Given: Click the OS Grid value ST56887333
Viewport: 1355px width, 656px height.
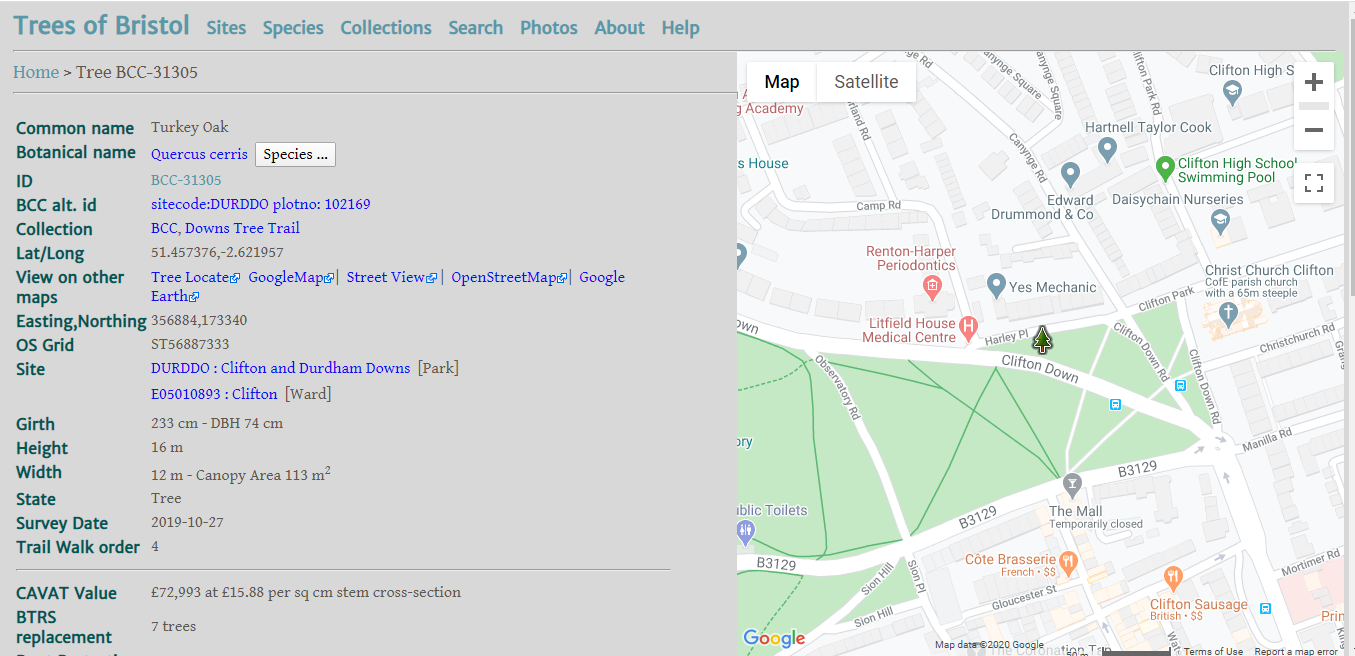Looking at the screenshot, I should [190, 344].
